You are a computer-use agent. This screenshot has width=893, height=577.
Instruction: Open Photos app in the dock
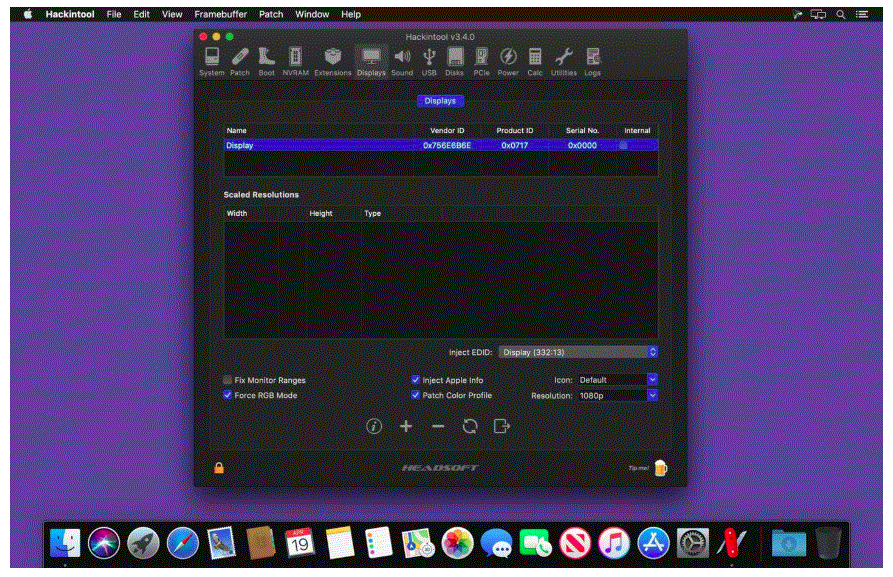(x=457, y=543)
